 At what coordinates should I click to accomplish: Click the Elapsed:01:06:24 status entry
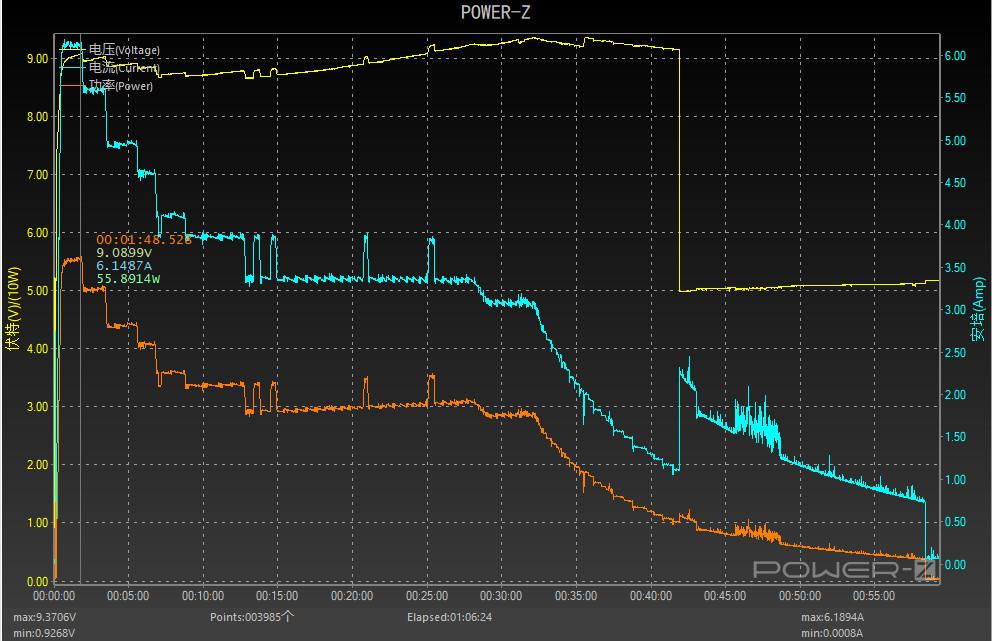pos(449,617)
